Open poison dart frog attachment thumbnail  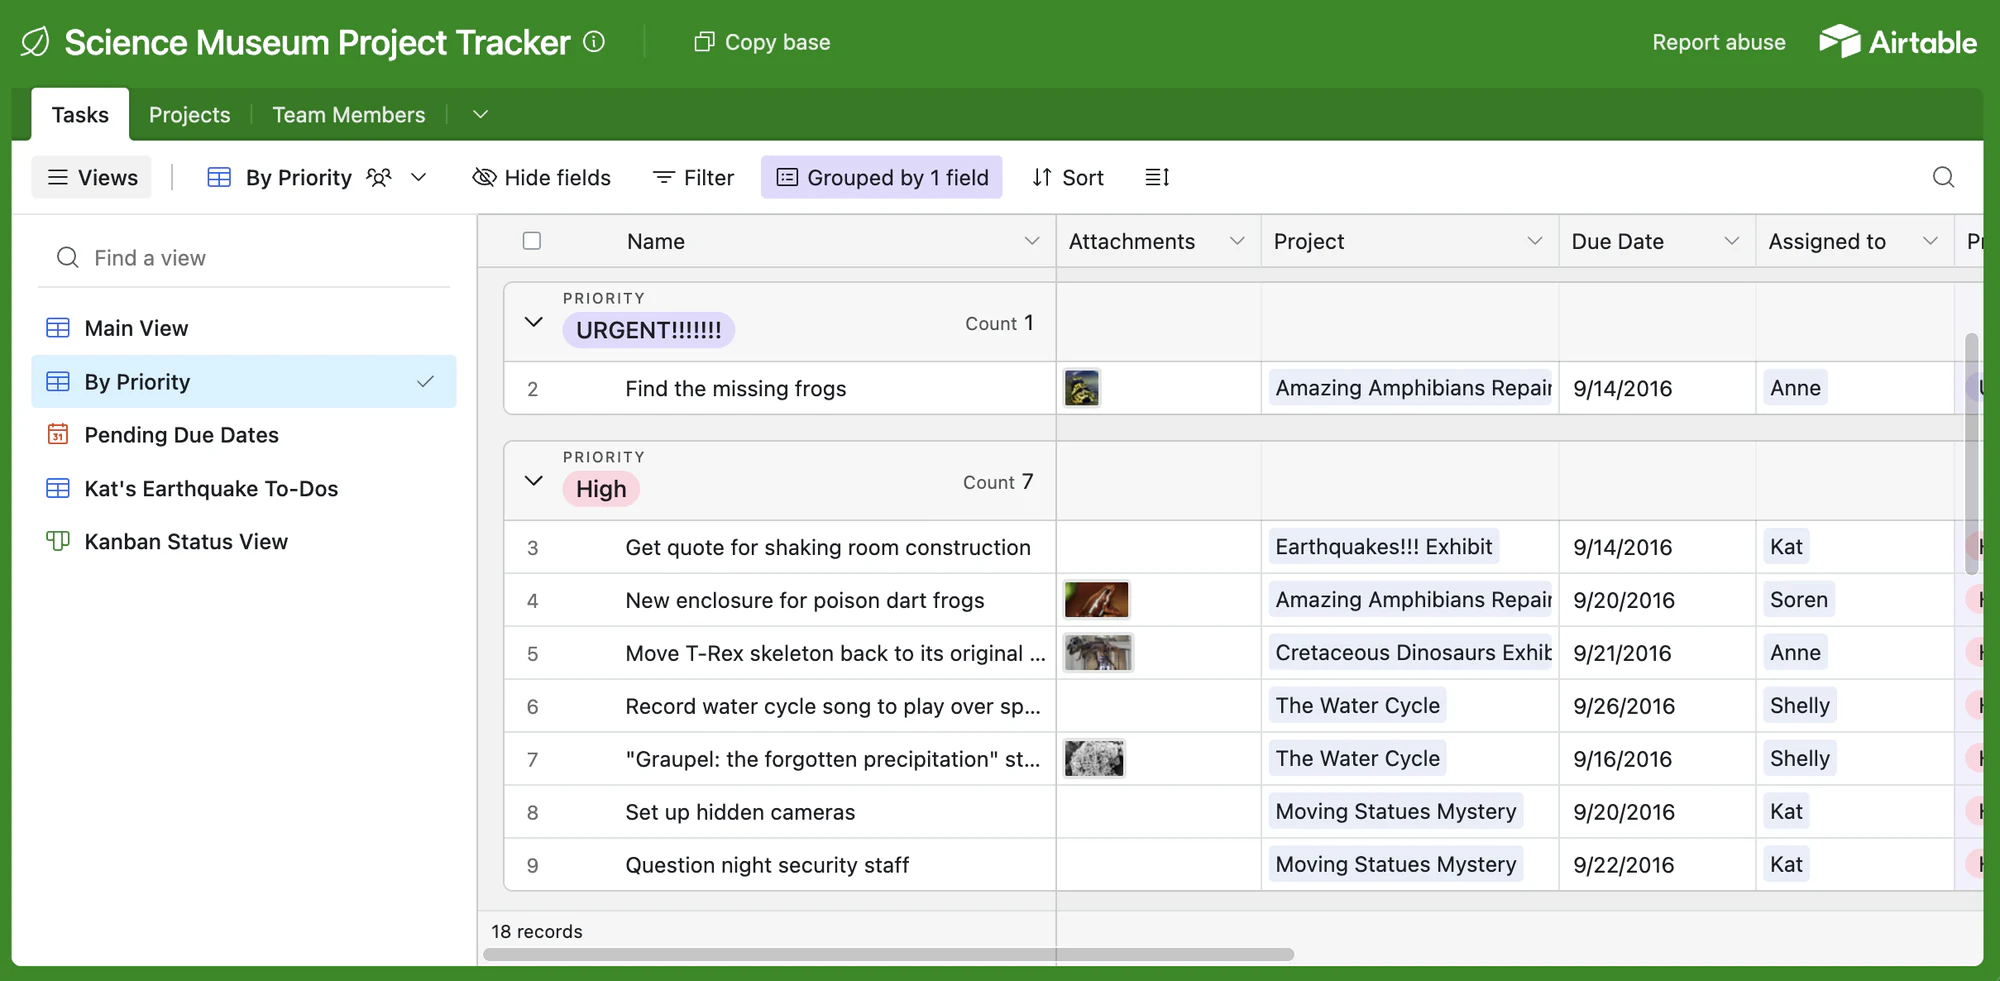(1097, 600)
